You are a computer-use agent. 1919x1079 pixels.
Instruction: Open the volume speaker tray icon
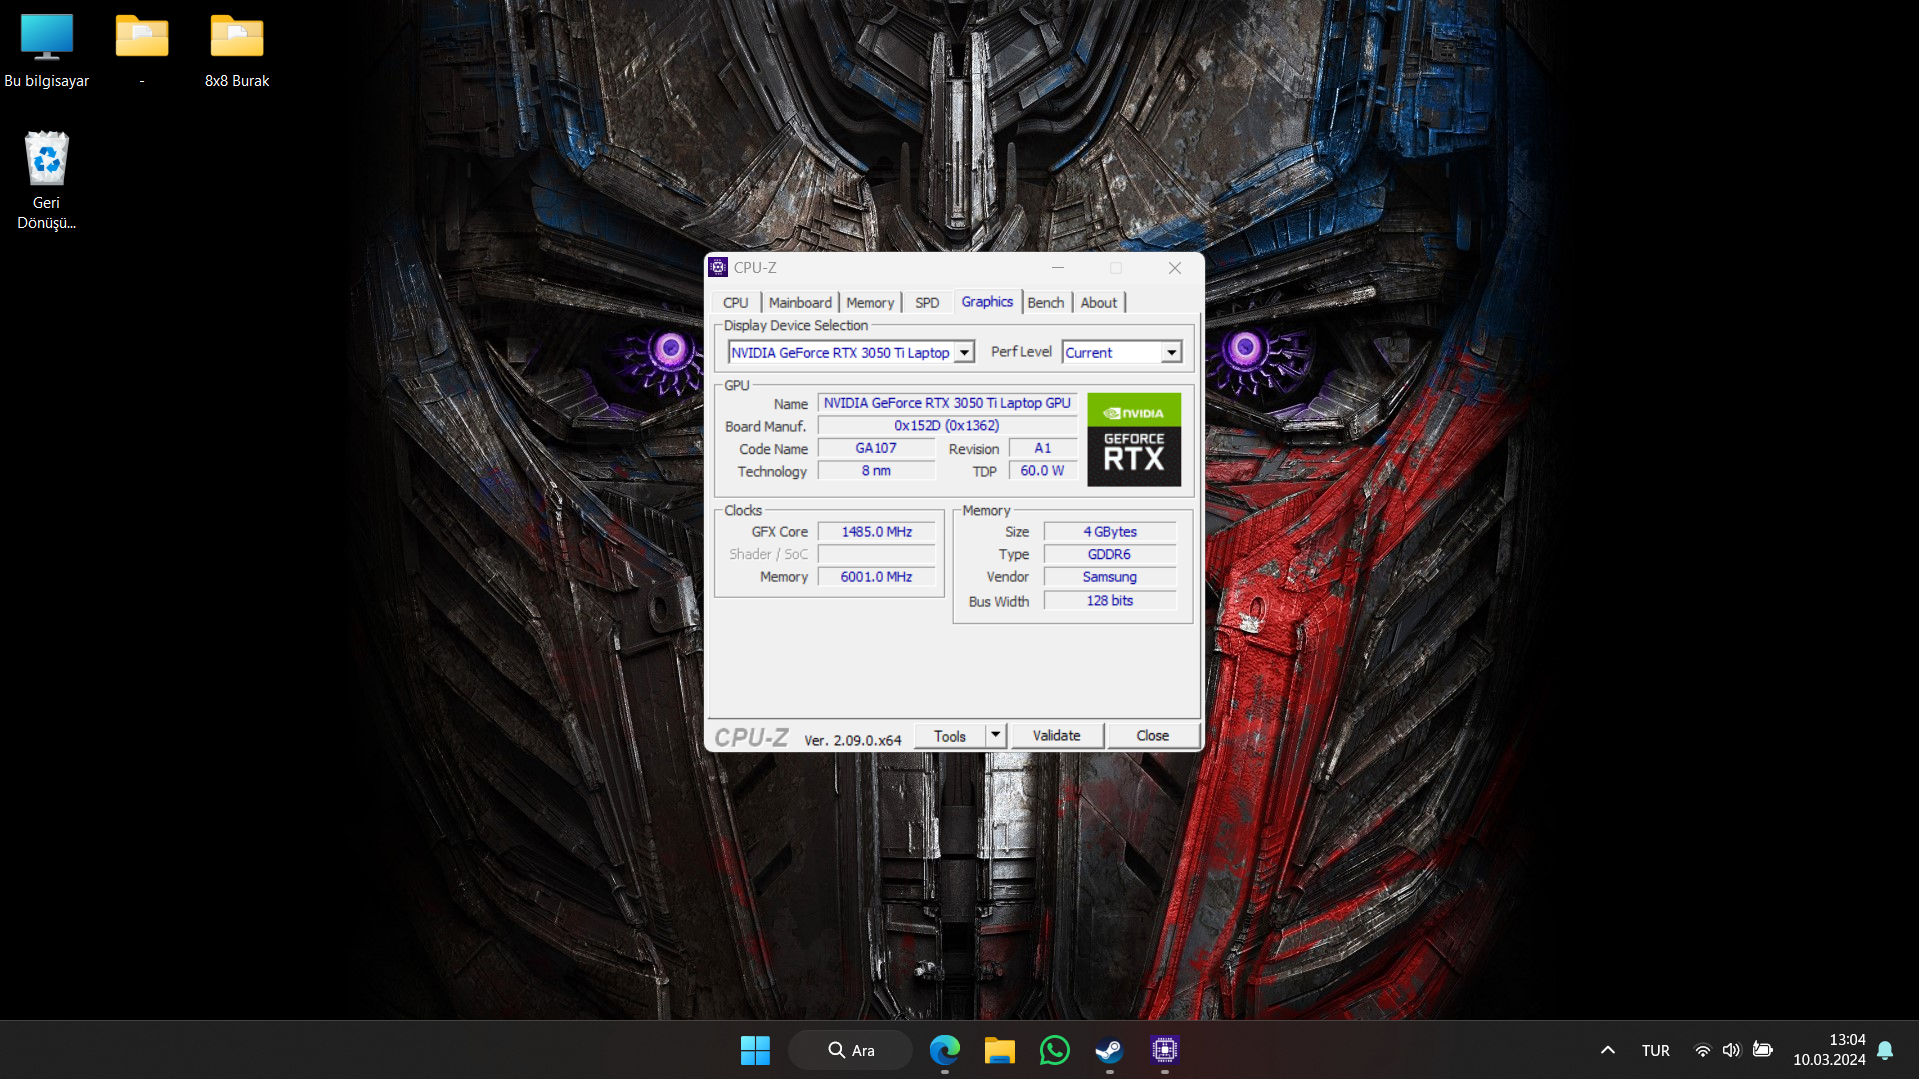1731,1050
